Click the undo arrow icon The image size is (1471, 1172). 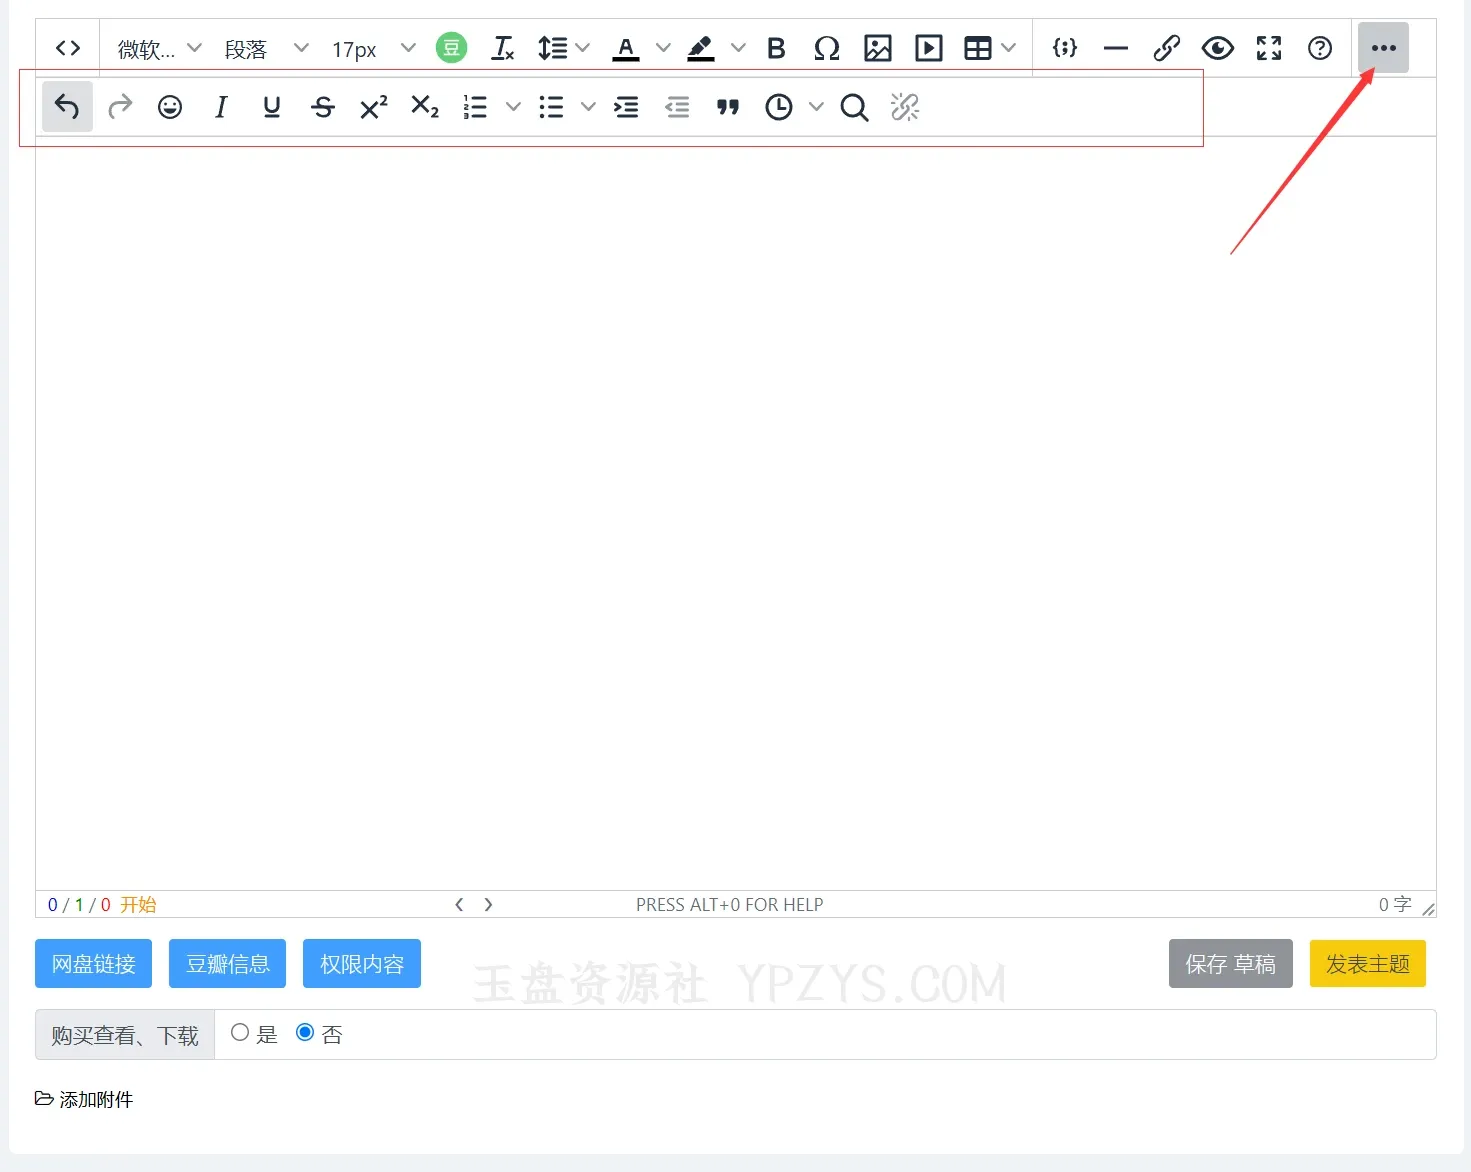[67, 107]
